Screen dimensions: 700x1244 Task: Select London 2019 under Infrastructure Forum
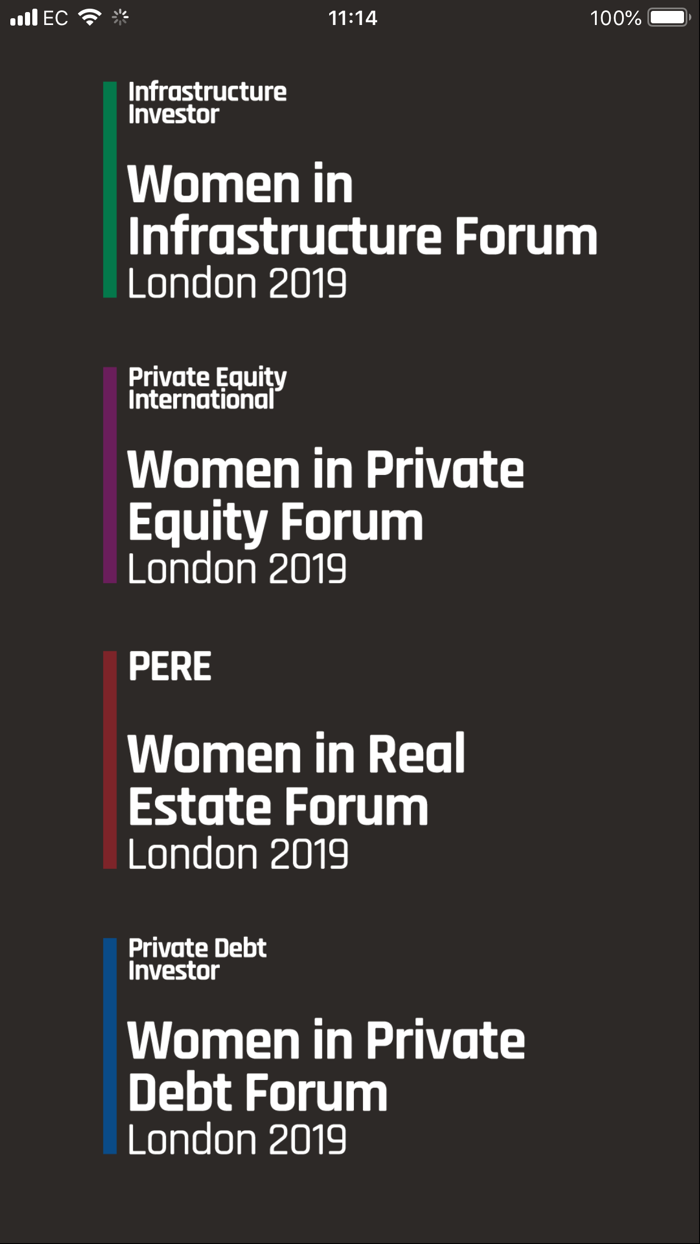[237, 283]
